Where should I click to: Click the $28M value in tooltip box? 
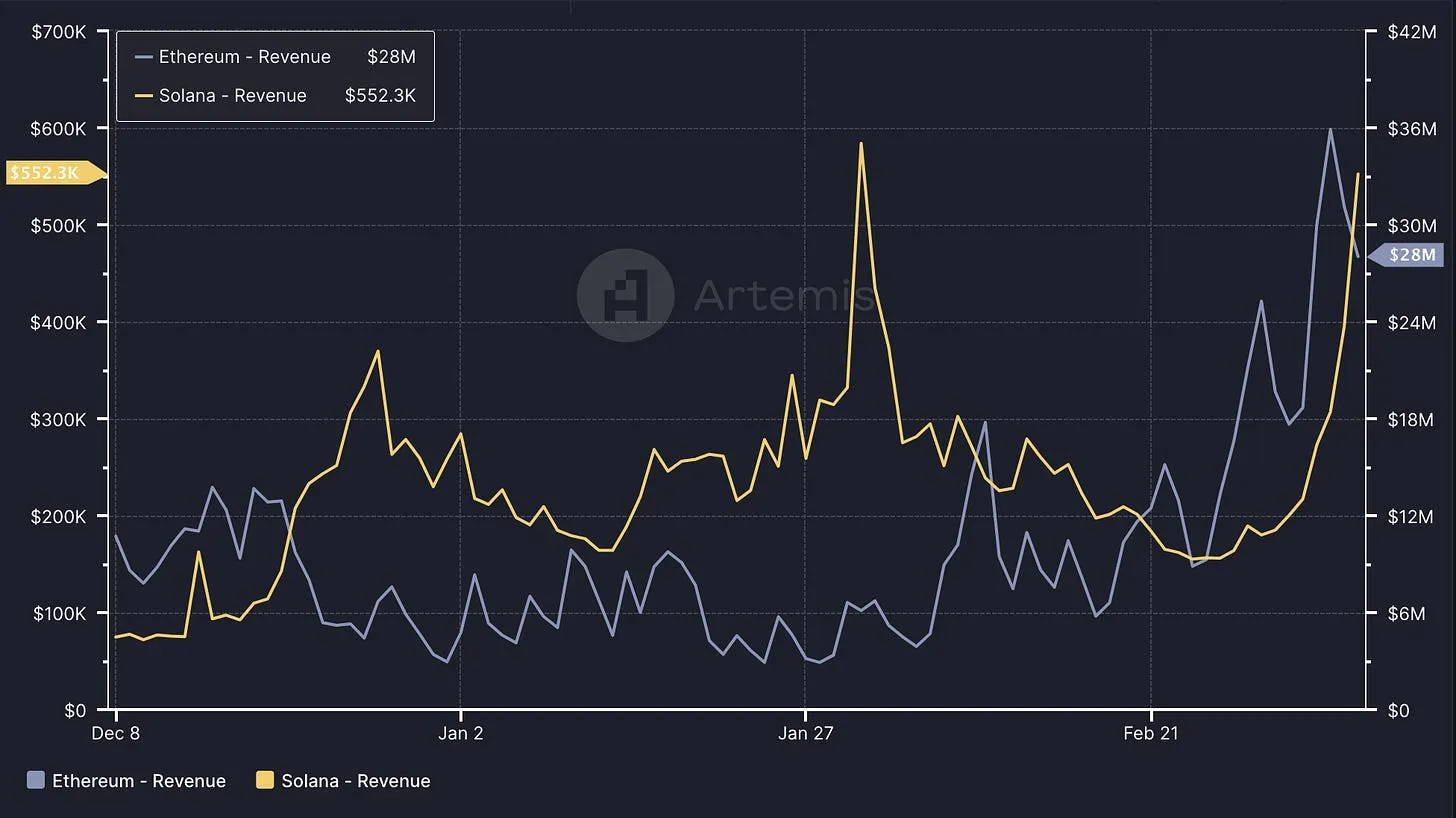click(391, 57)
